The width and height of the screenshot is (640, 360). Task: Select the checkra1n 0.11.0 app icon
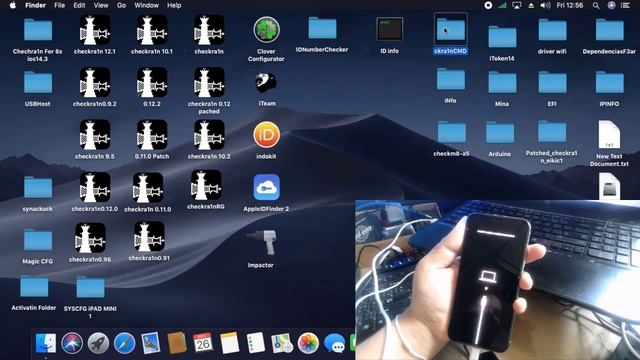click(x=148, y=187)
